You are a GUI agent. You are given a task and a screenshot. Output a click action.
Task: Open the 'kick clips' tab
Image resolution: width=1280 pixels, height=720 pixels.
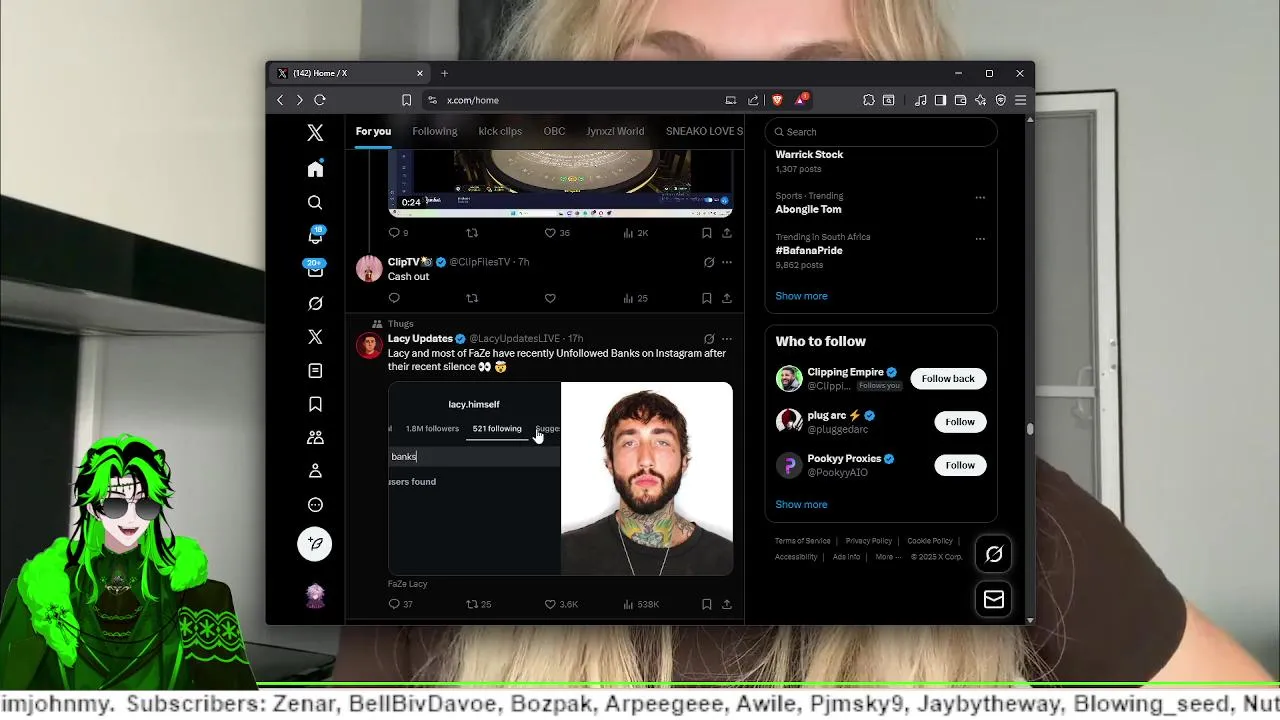coord(500,131)
